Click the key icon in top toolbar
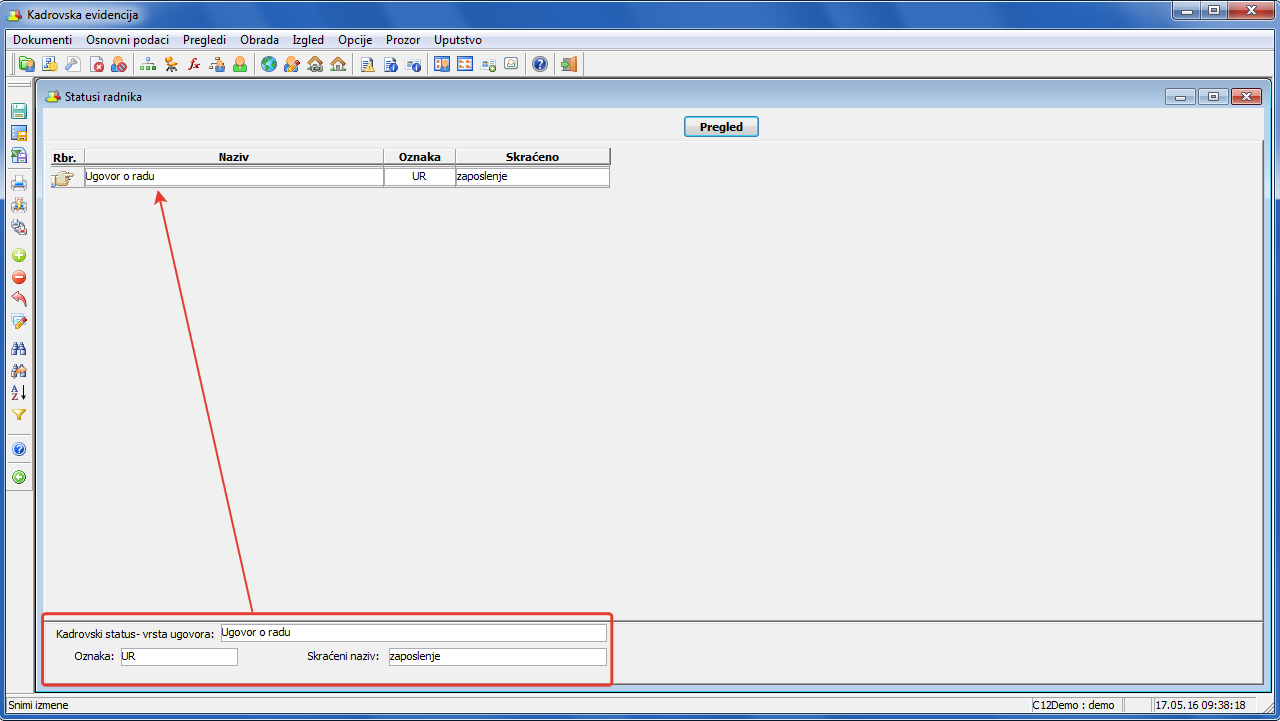The height and width of the screenshot is (721, 1280). click(x=72, y=64)
